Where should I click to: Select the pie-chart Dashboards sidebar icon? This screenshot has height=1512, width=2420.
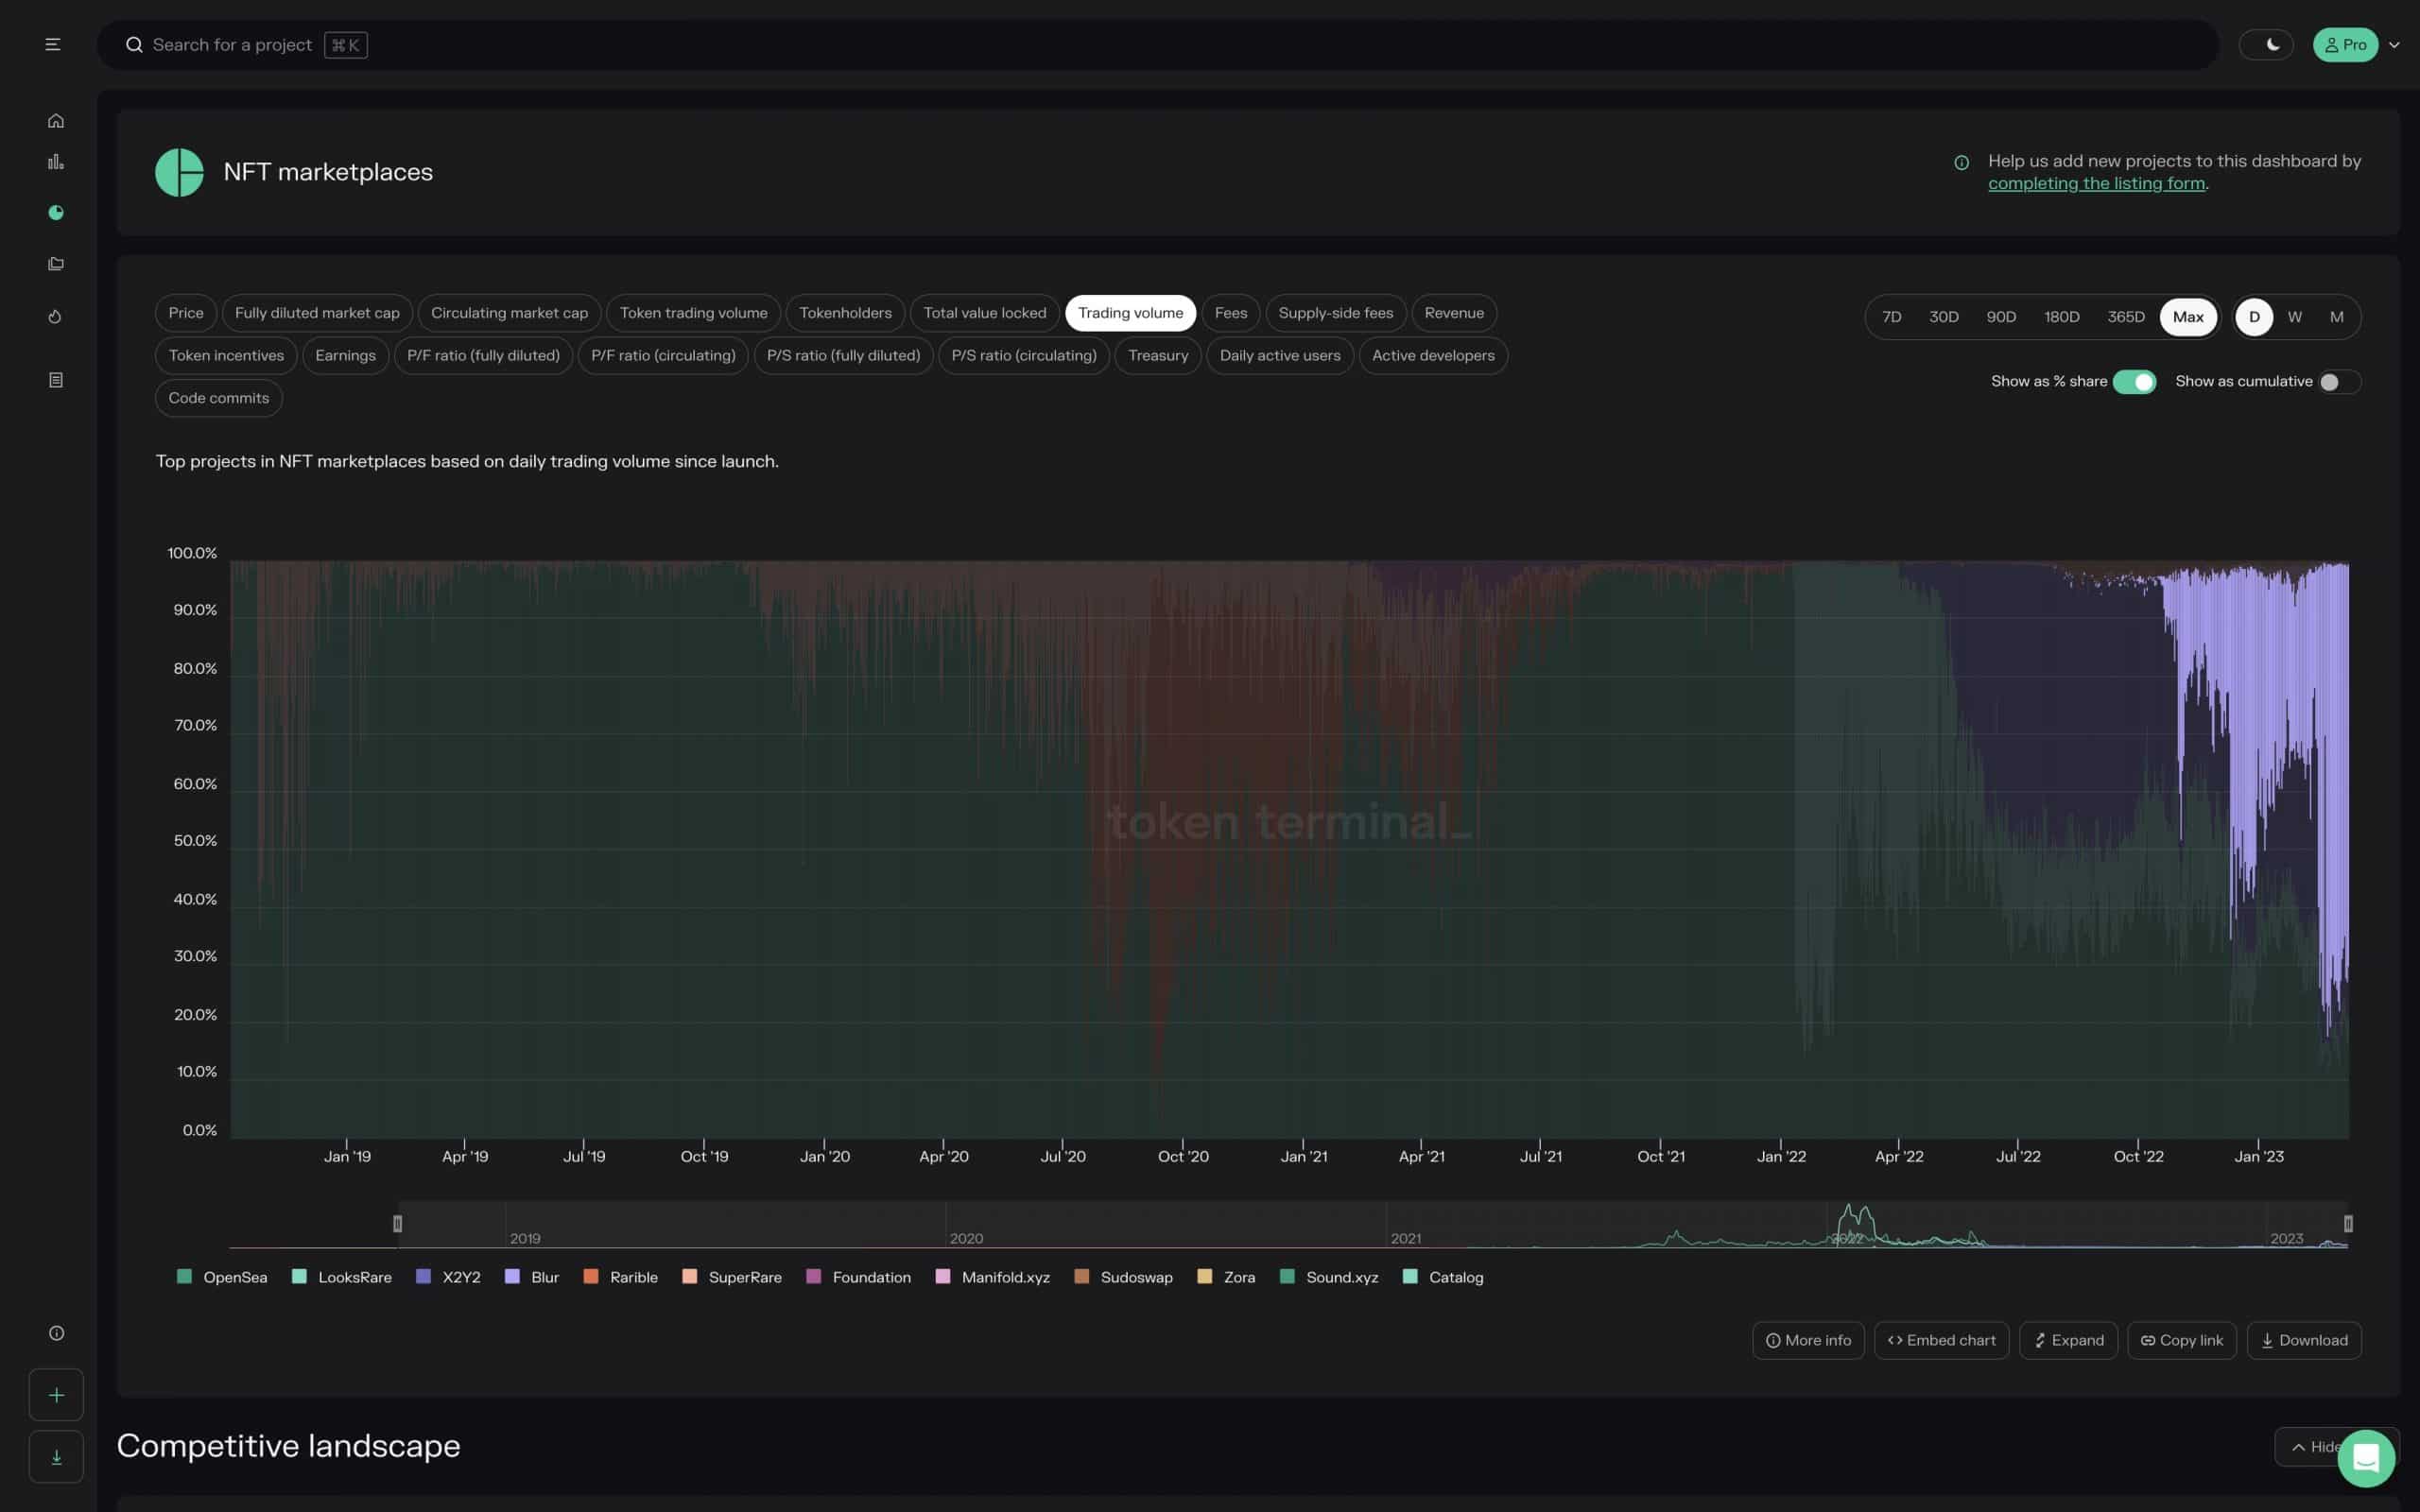point(55,212)
